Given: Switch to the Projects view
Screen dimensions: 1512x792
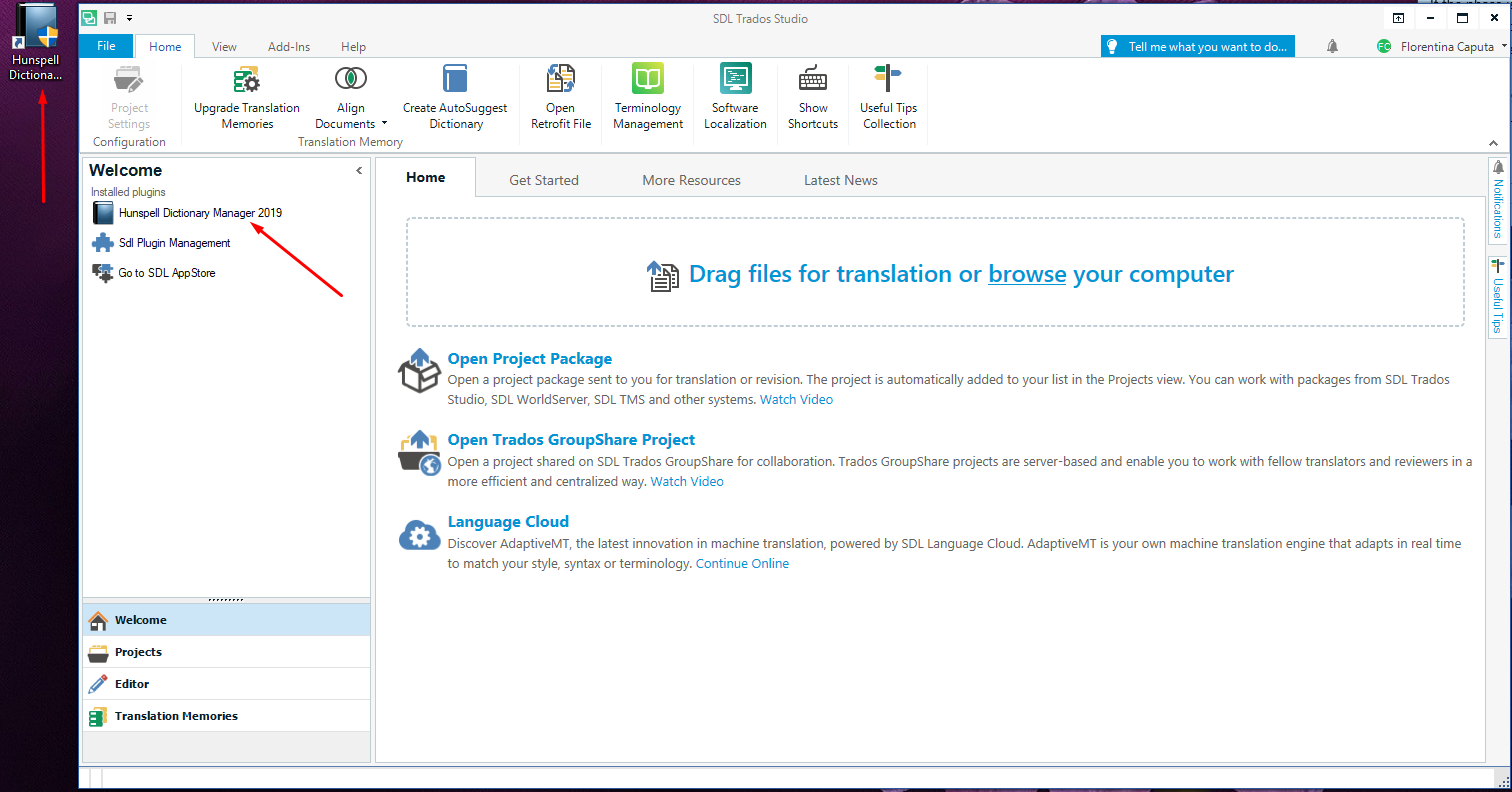Looking at the screenshot, I should (226, 652).
